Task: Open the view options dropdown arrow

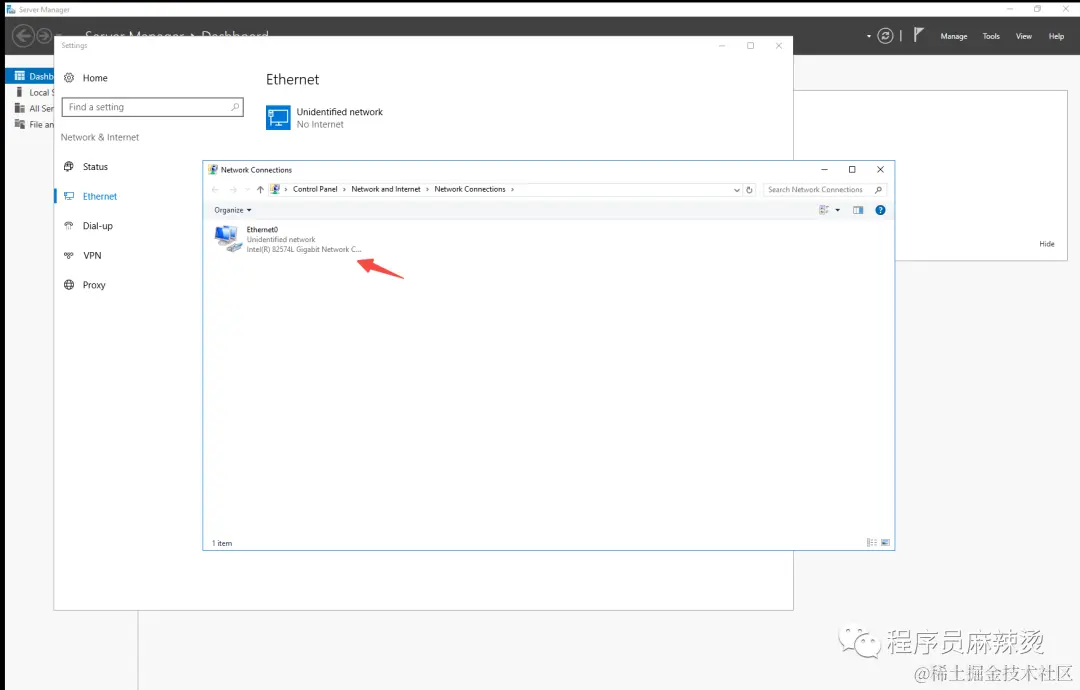Action: [838, 210]
